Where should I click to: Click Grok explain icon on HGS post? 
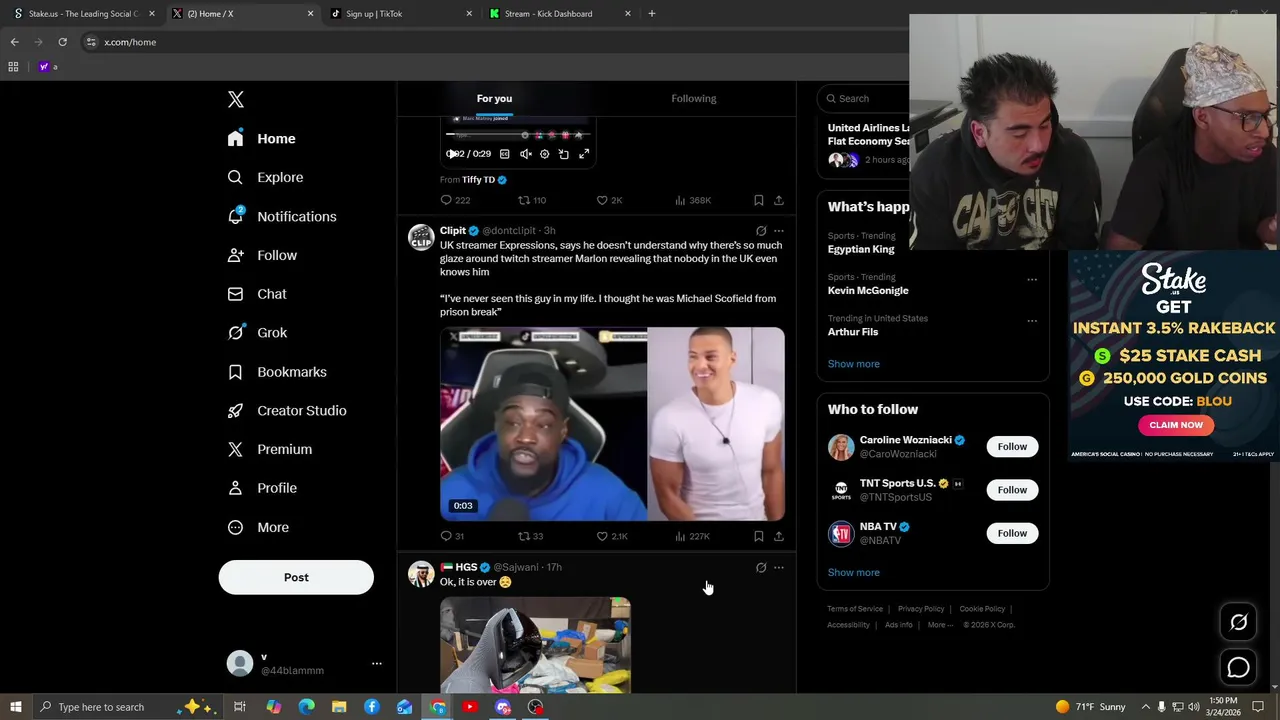(x=761, y=568)
